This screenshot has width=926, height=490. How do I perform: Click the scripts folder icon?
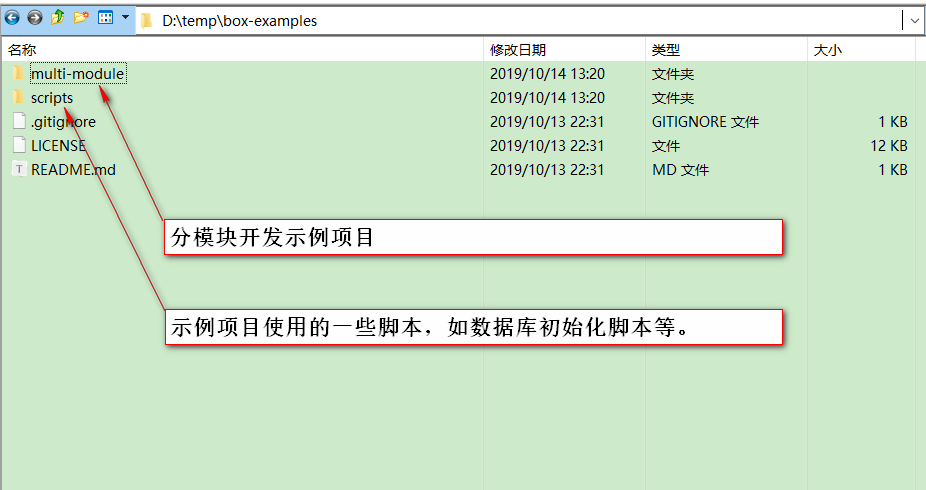coord(18,97)
